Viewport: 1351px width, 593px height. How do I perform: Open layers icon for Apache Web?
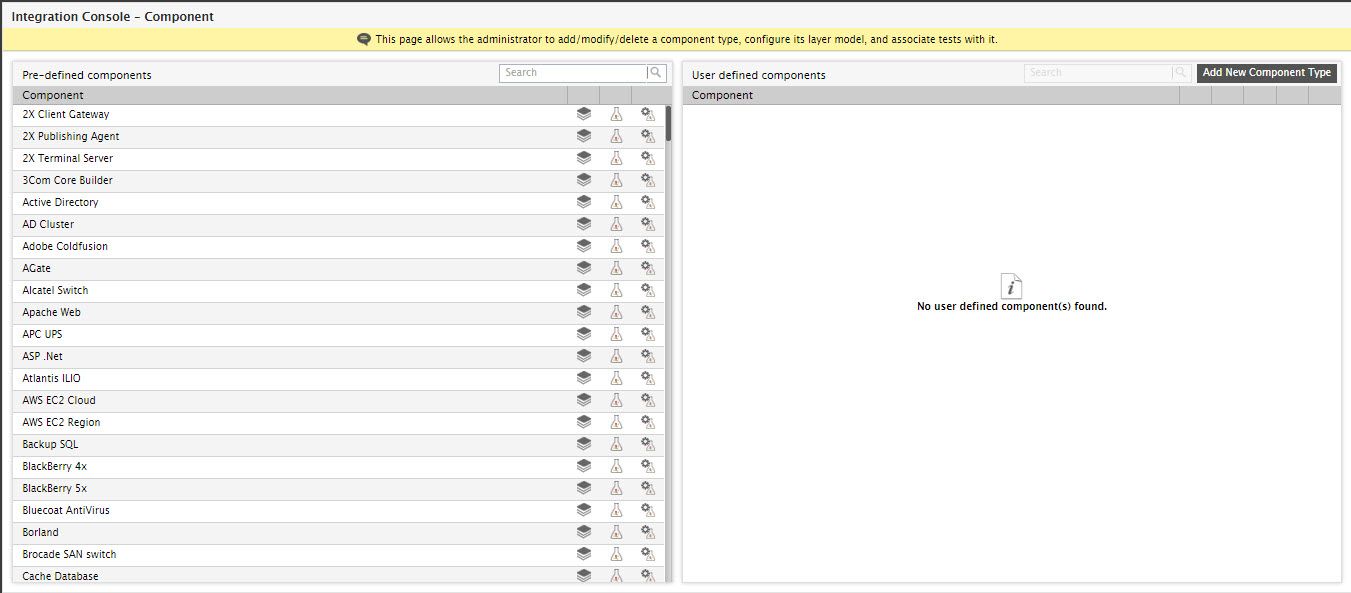coord(584,312)
